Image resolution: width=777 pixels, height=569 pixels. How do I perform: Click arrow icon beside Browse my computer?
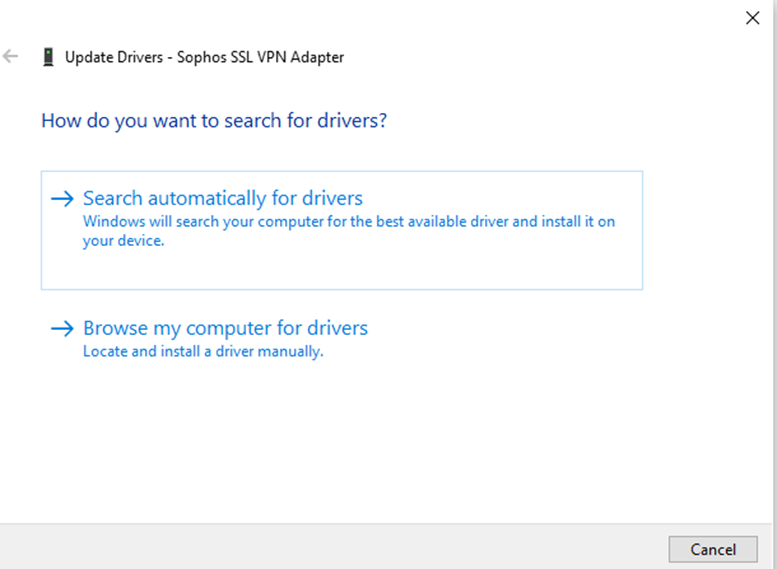coord(62,328)
